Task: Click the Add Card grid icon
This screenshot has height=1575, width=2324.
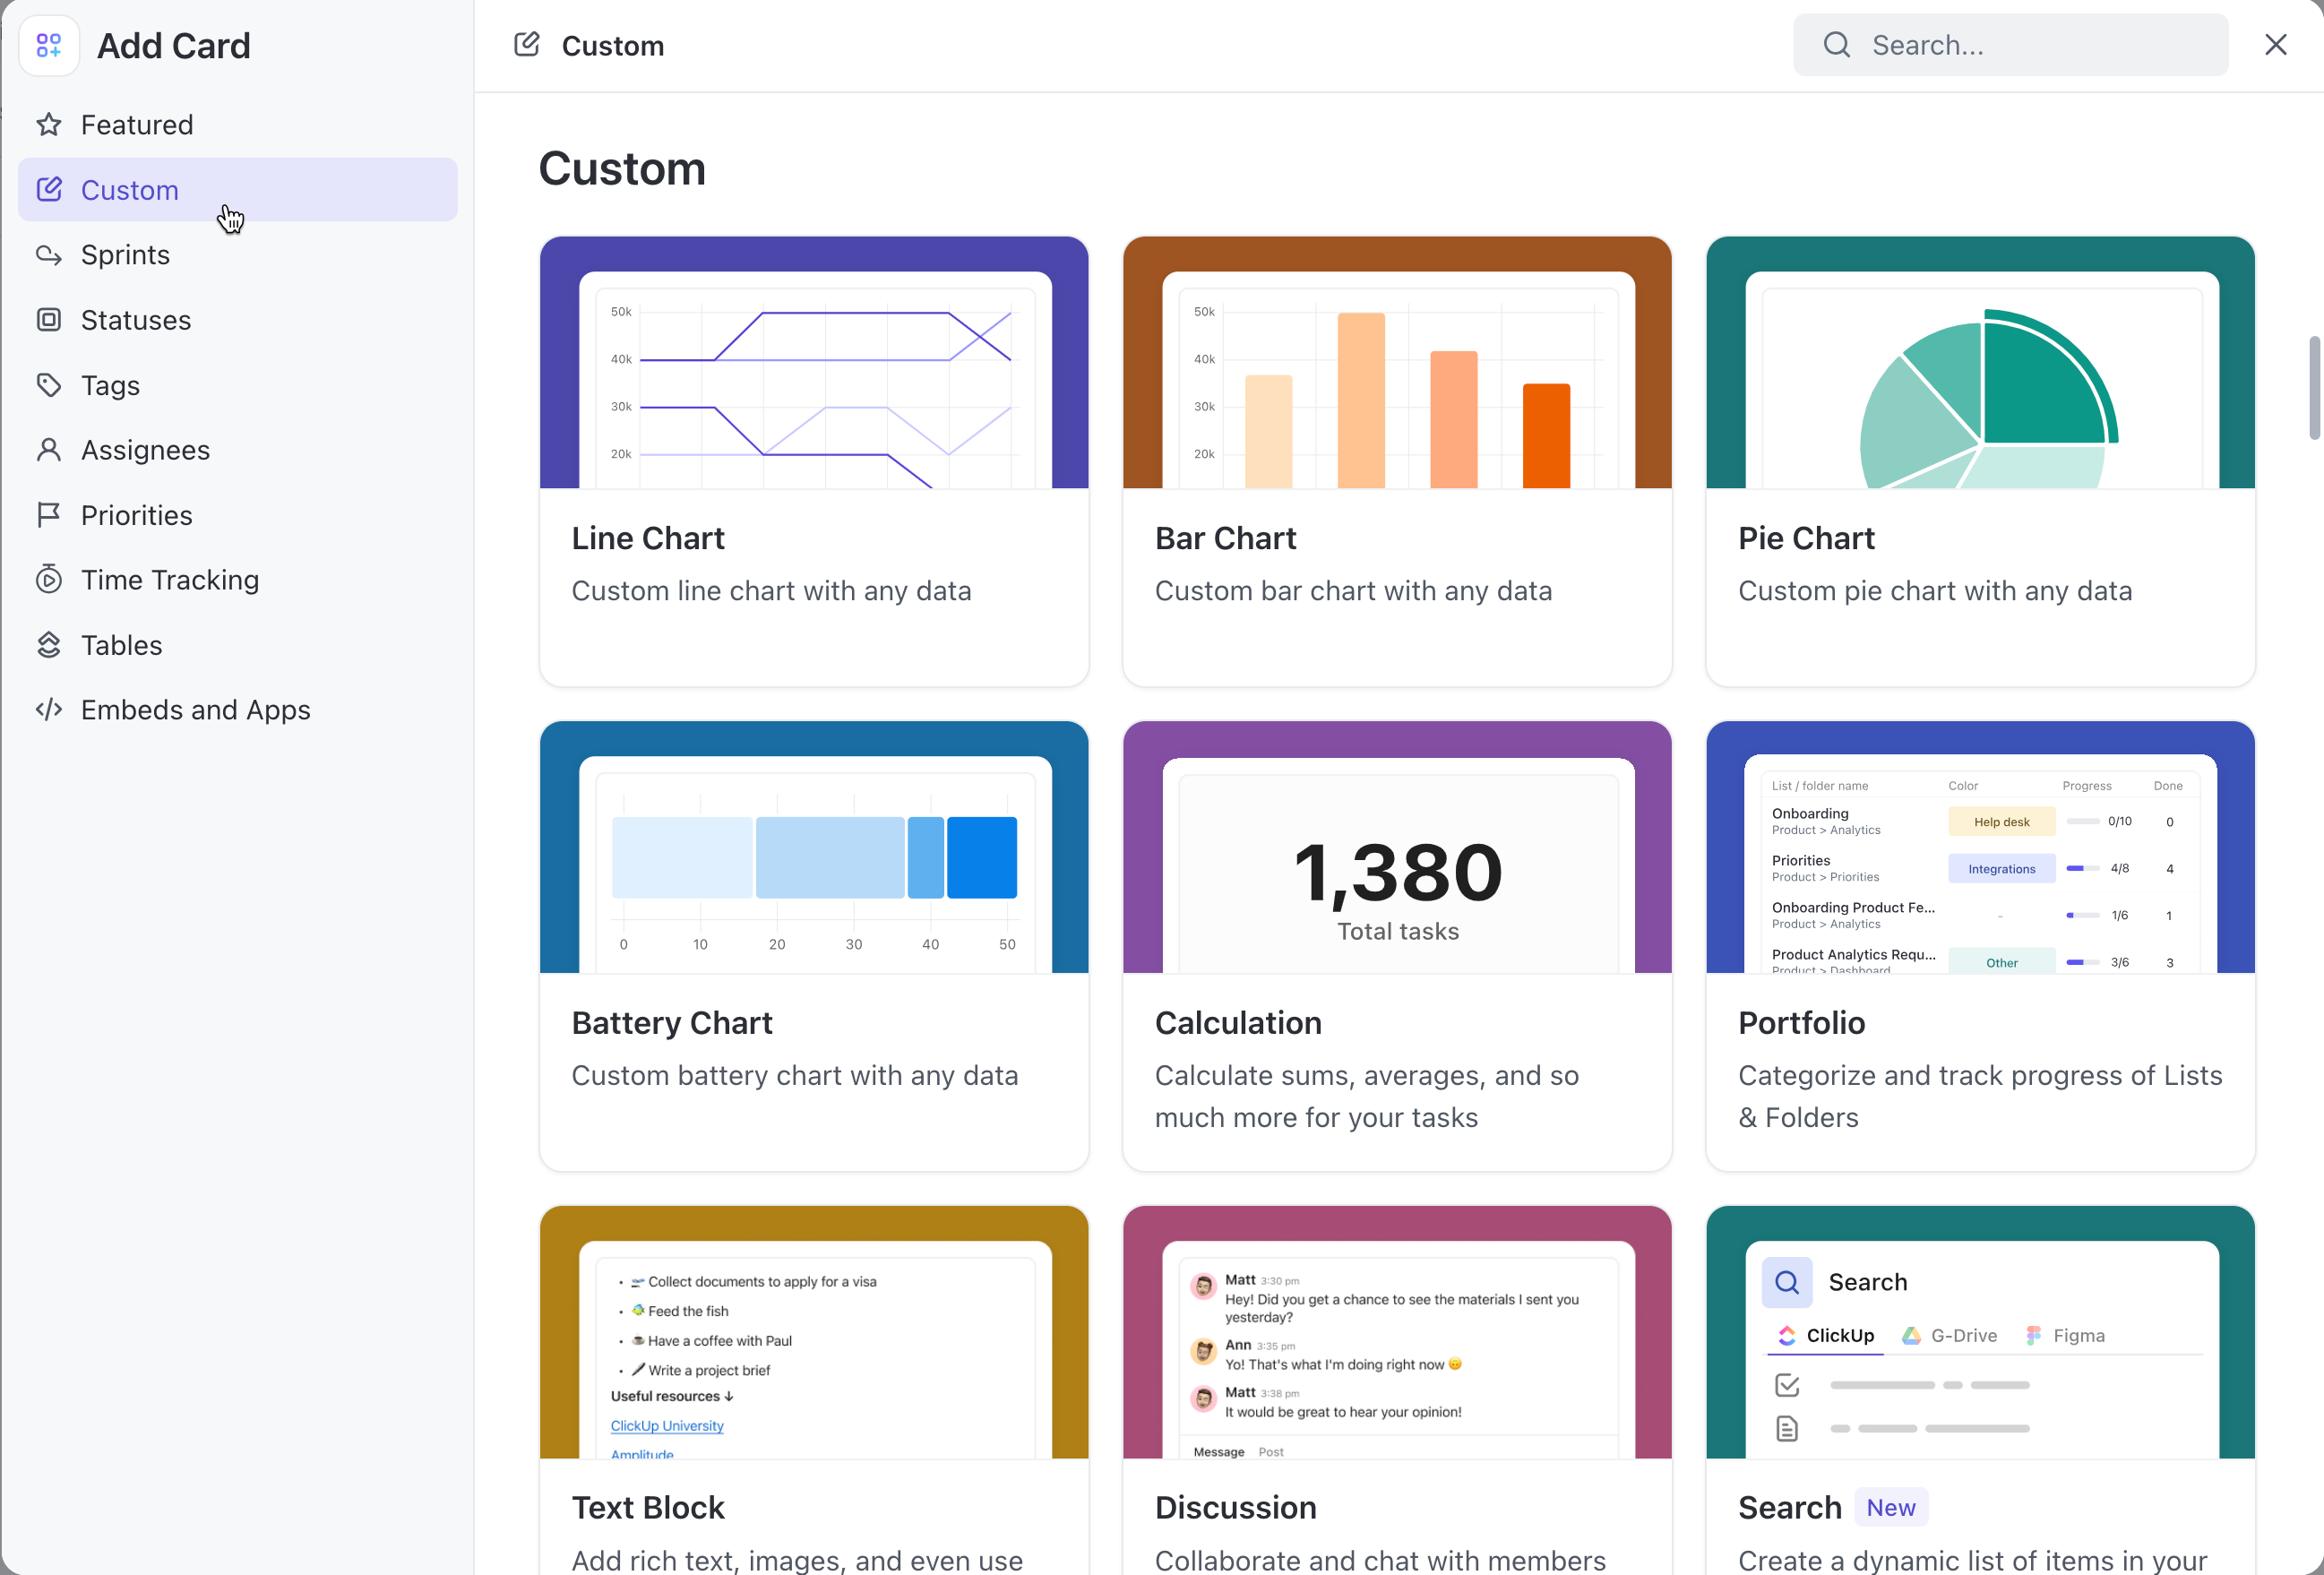Action: [48, 45]
